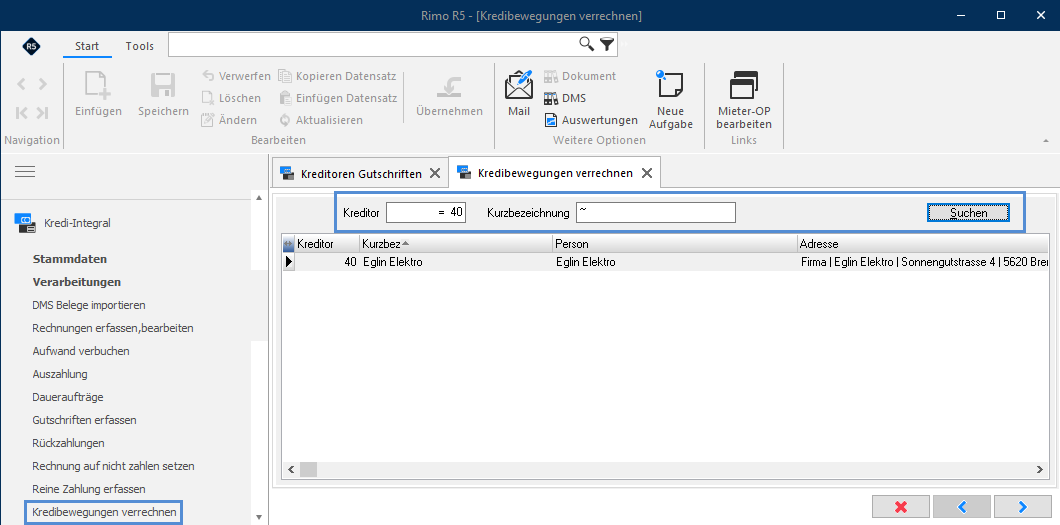Collapse the ribbon with small arrow
This screenshot has height=525, width=1060.
tap(1046, 141)
